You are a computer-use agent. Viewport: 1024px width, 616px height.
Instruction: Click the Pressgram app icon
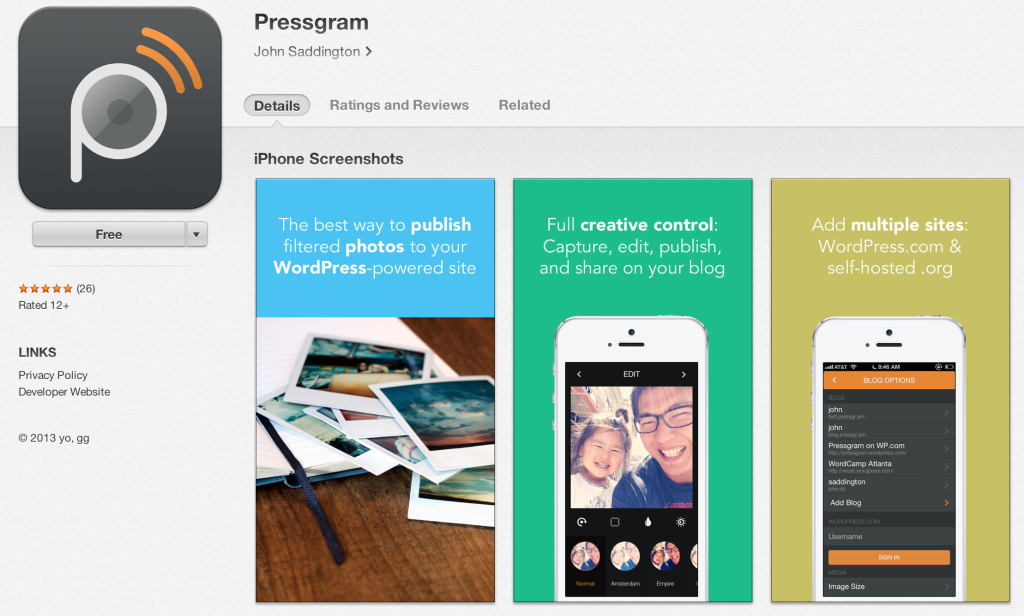120,108
